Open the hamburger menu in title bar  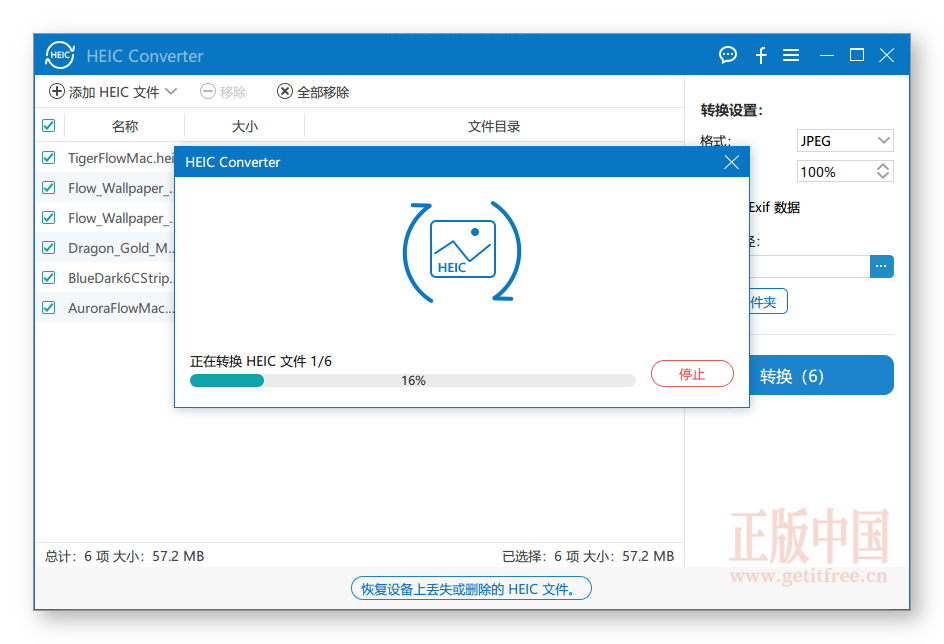(x=791, y=55)
